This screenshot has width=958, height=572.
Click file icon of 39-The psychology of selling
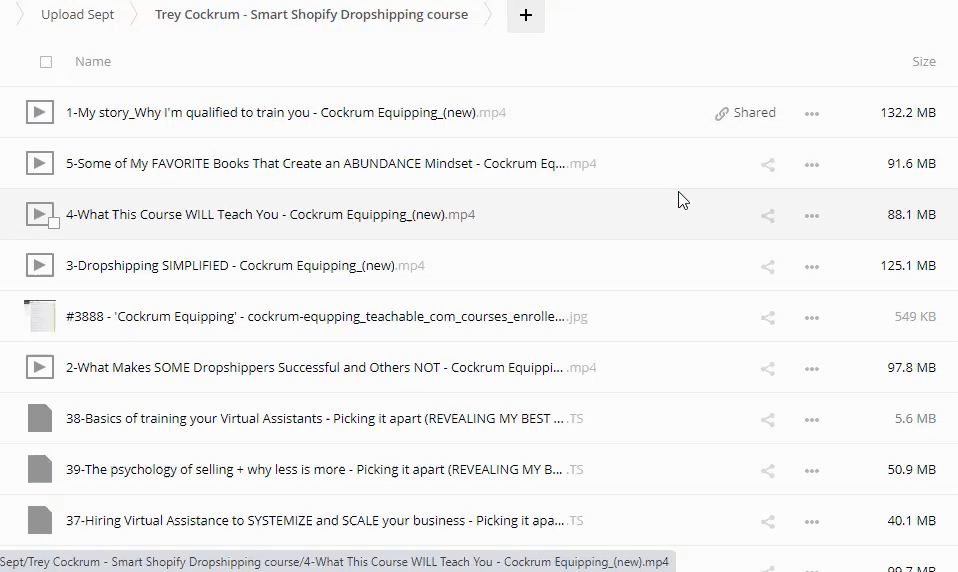pos(39,470)
